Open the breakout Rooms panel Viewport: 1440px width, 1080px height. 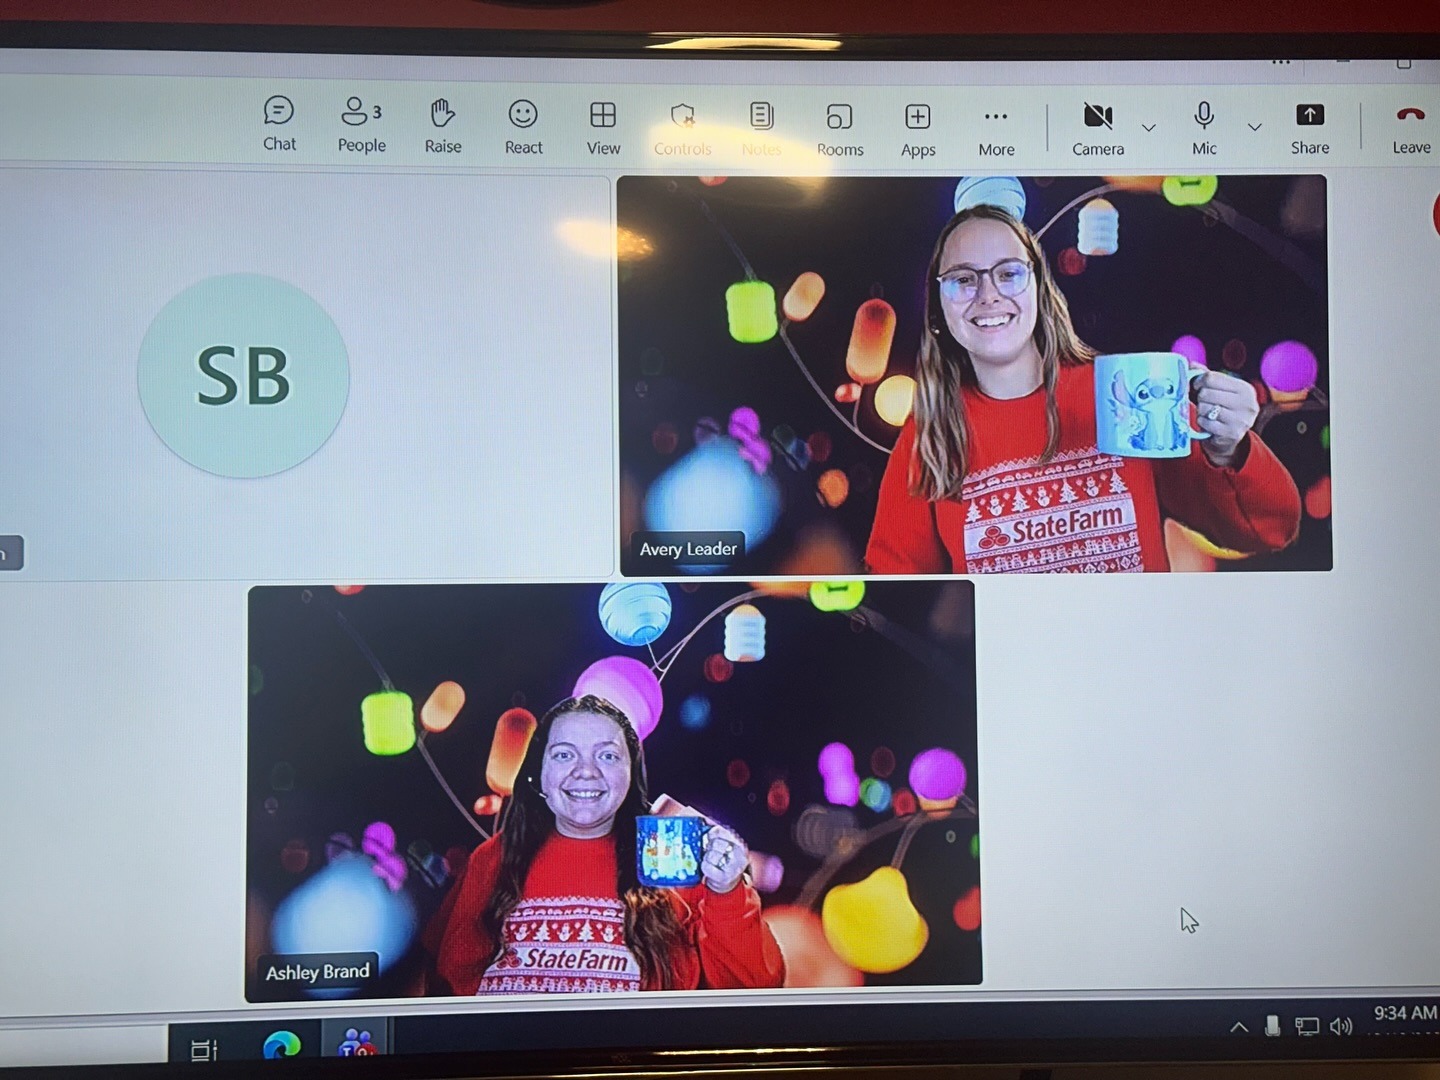click(839, 130)
